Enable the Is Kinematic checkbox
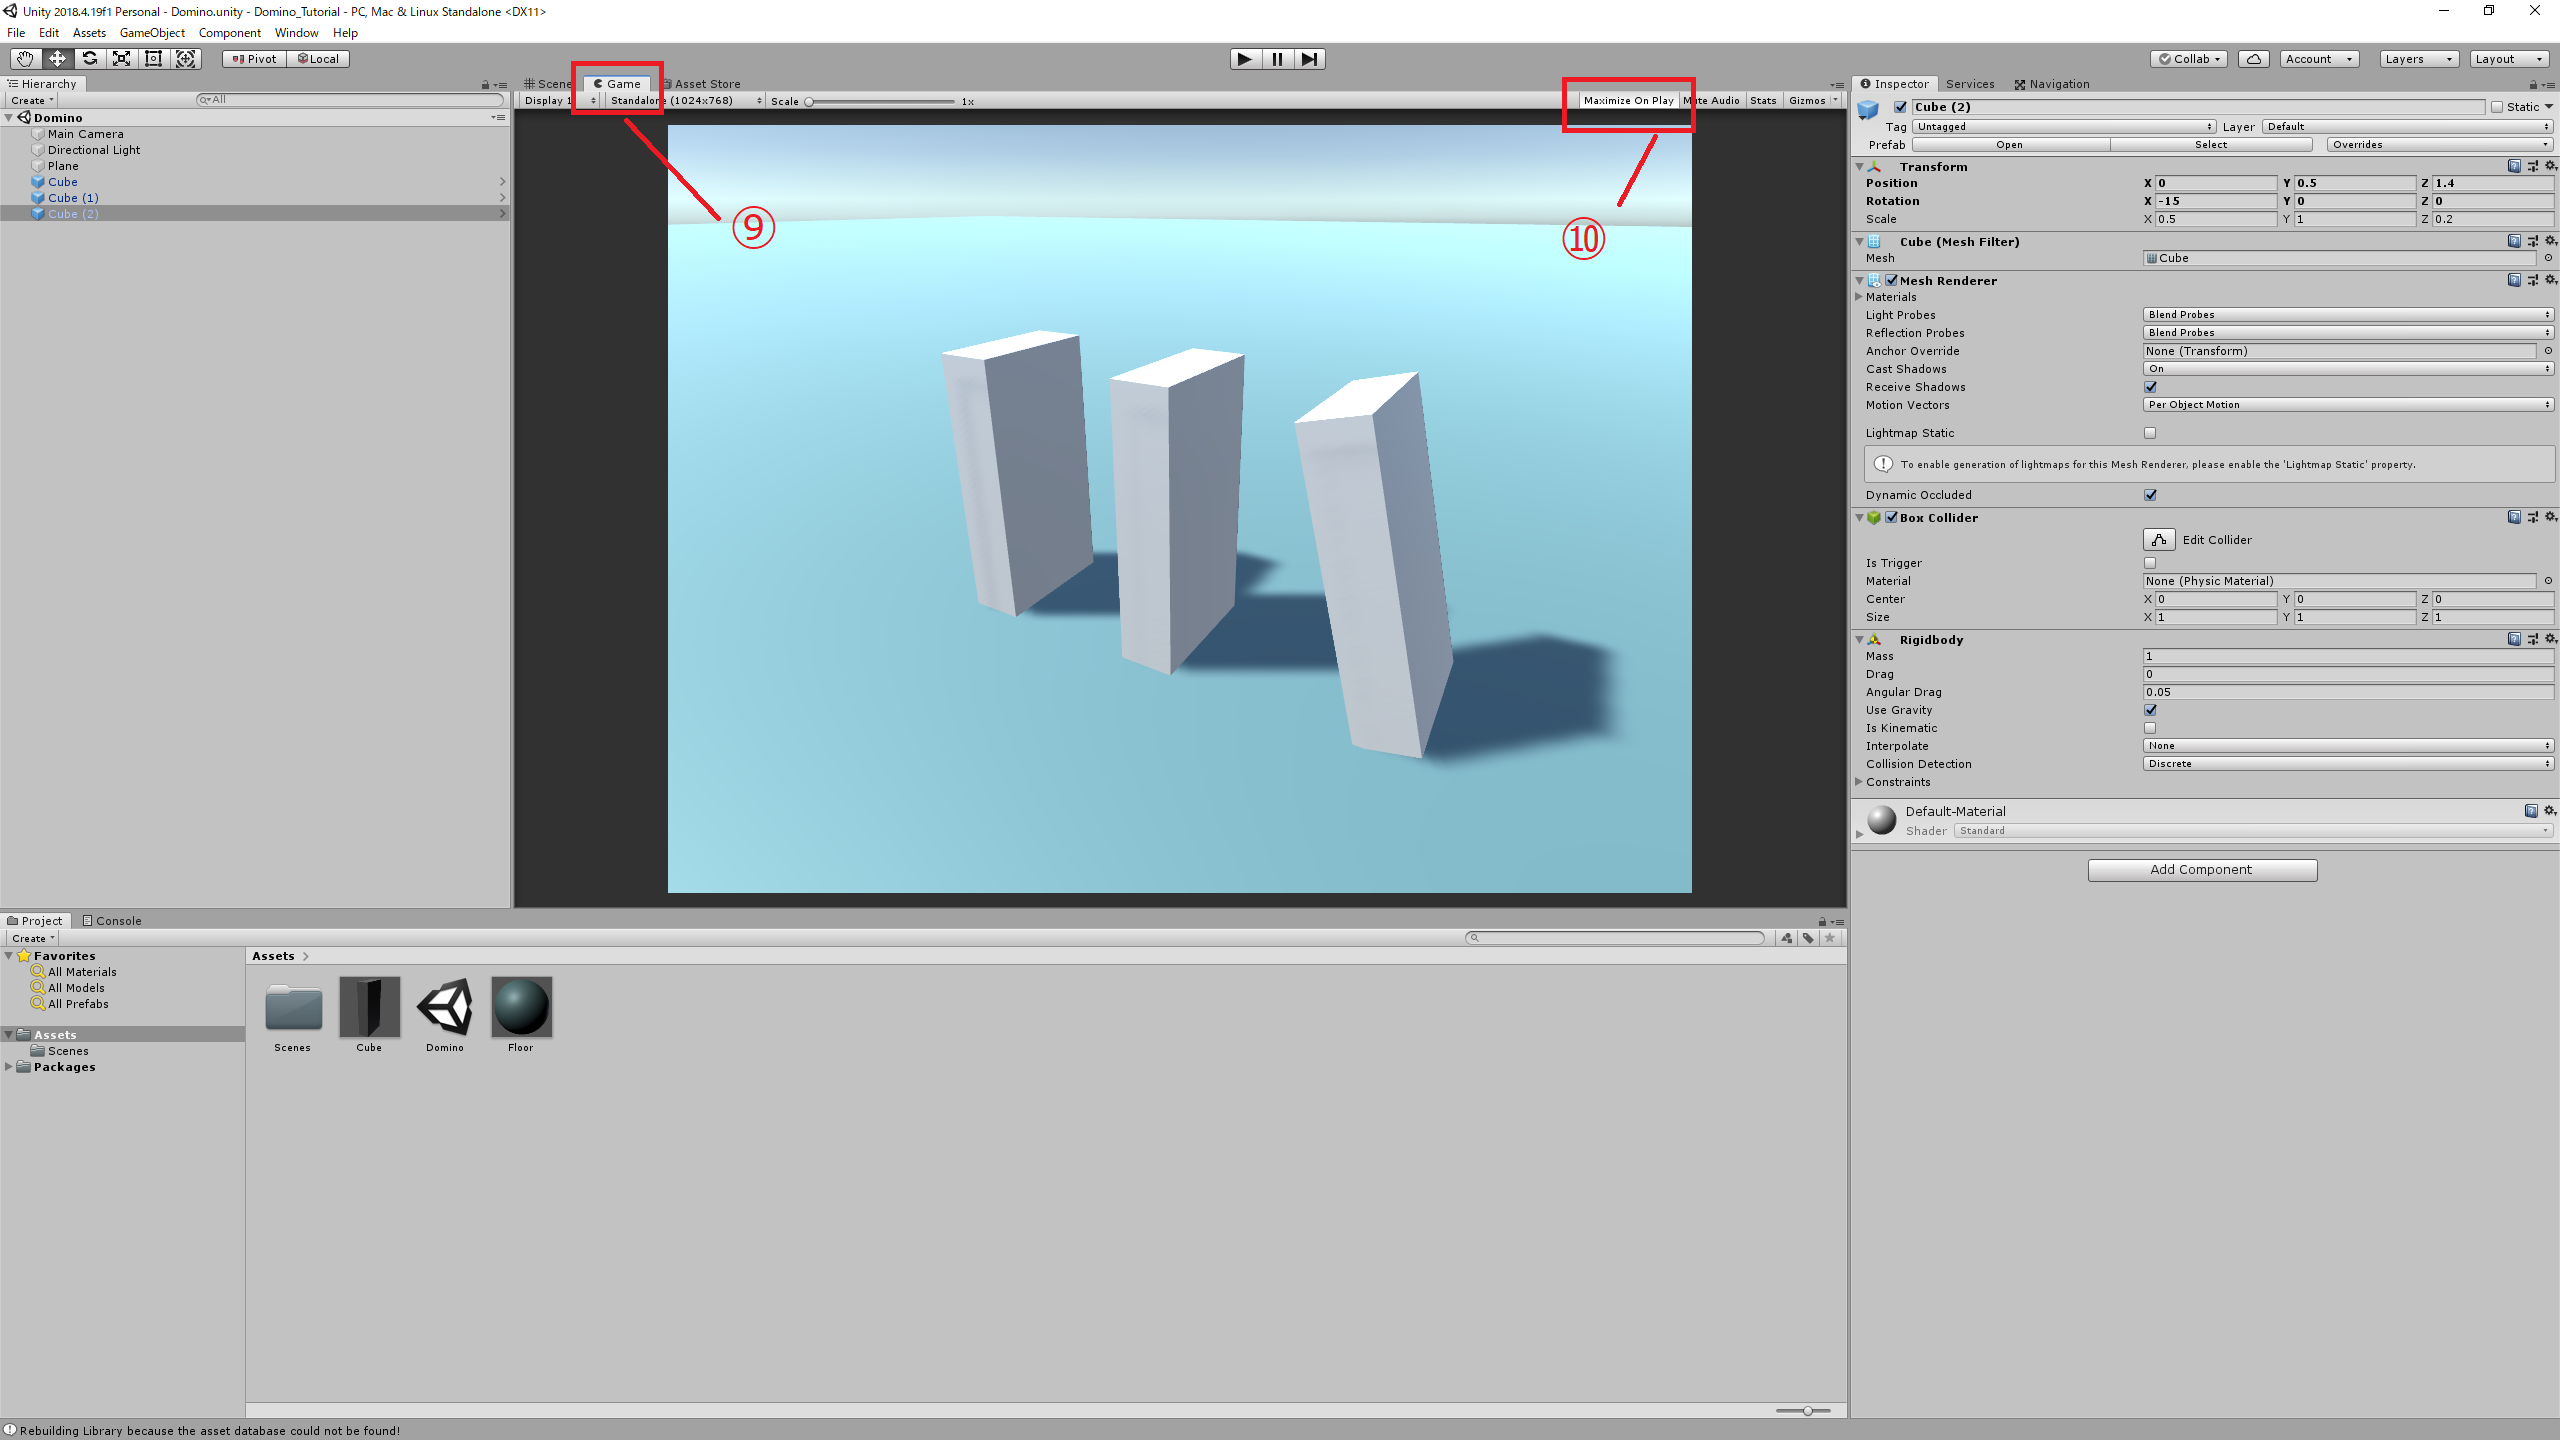This screenshot has width=2560, height=1440. click(x=2150, y=728)
